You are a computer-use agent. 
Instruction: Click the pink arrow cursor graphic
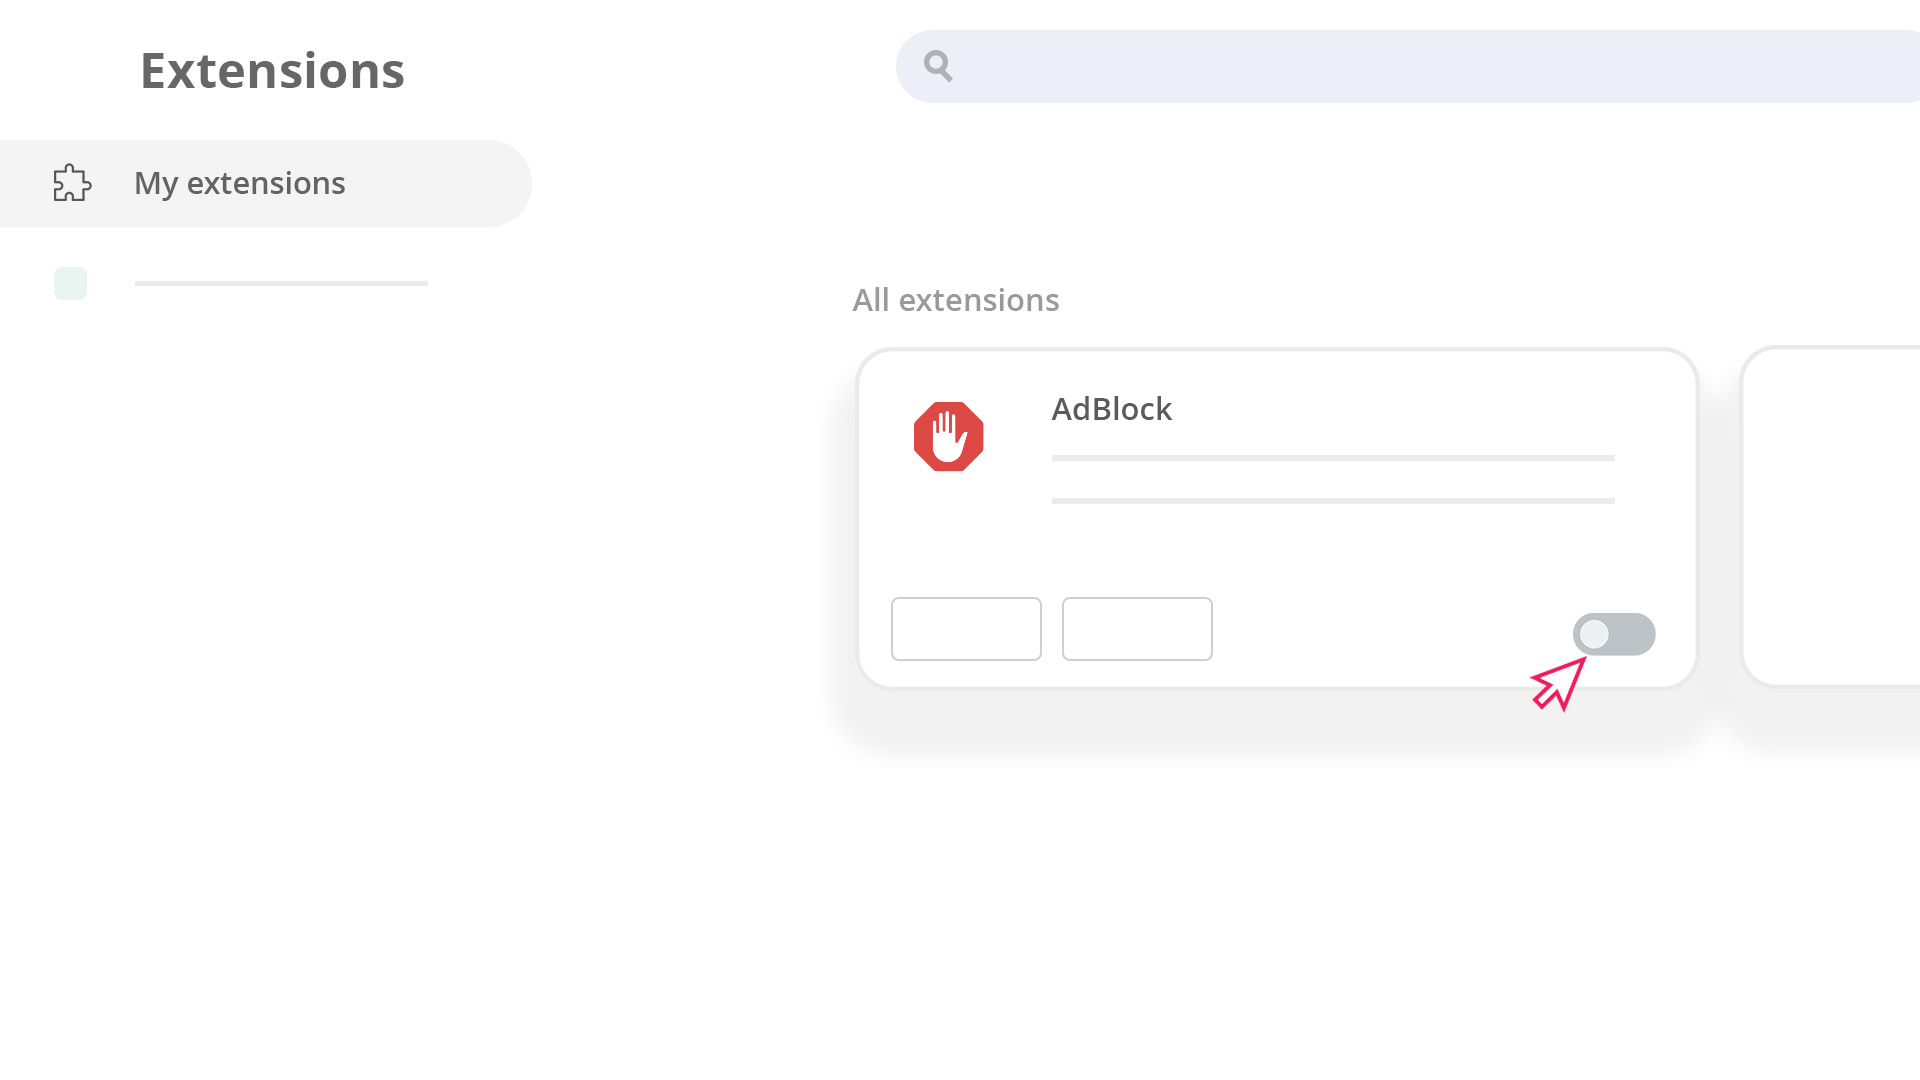coord(1558,684)
